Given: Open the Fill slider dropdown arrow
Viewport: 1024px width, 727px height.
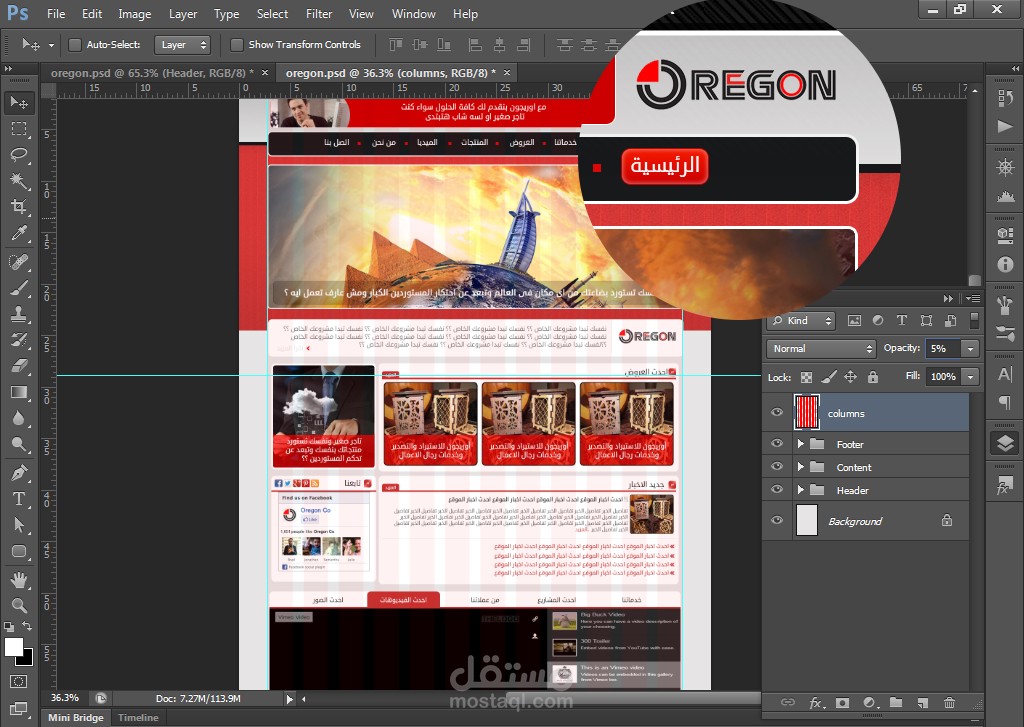Looking at the screenshot, I should (x=970, y=377).
